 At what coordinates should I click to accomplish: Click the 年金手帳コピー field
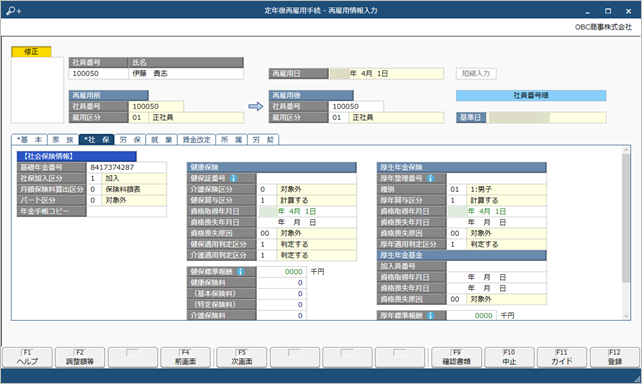127,211
